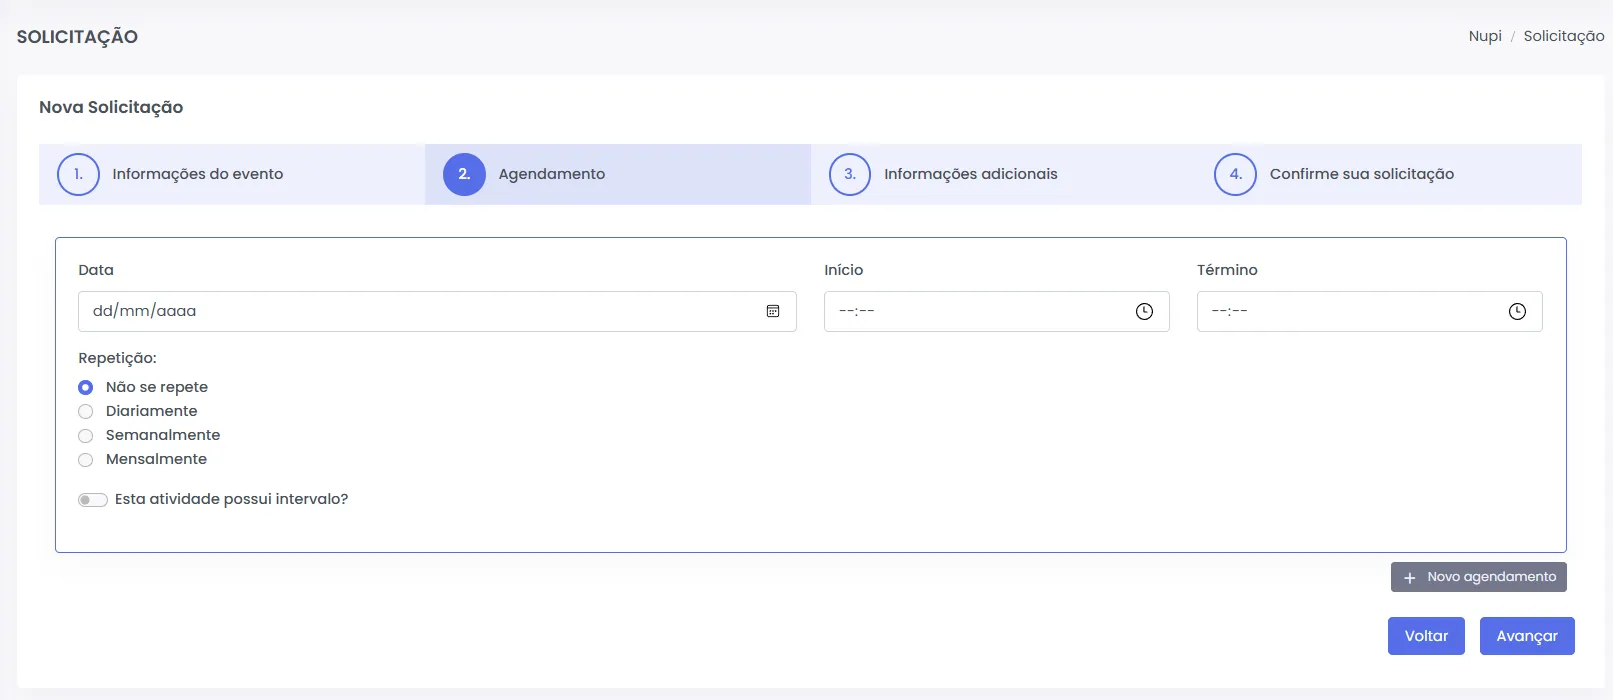Click step 3 numbered circle icon
1613x700 pixels.
pyautogui.click(x=850, y=174)
